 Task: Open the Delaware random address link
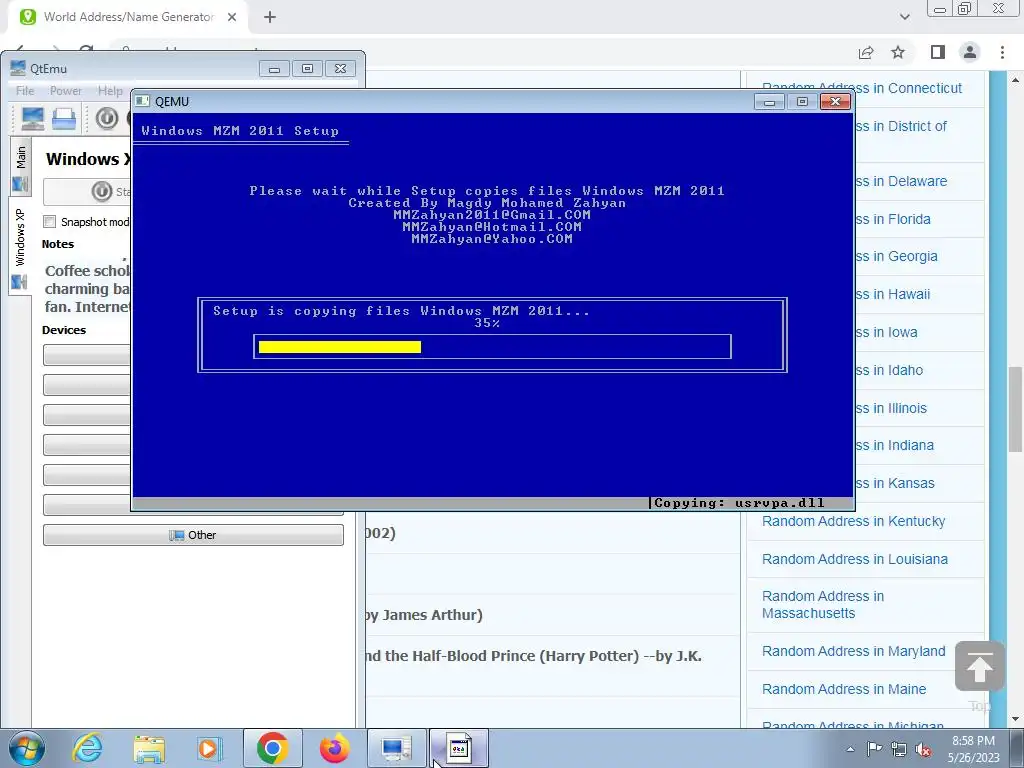[901, 182]
